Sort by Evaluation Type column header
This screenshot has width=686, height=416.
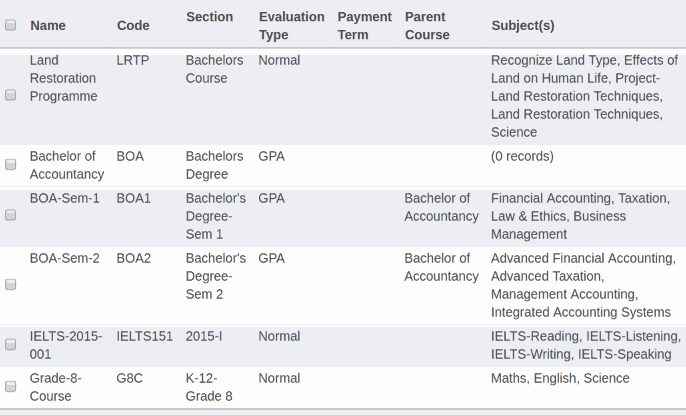click(291, 26)
